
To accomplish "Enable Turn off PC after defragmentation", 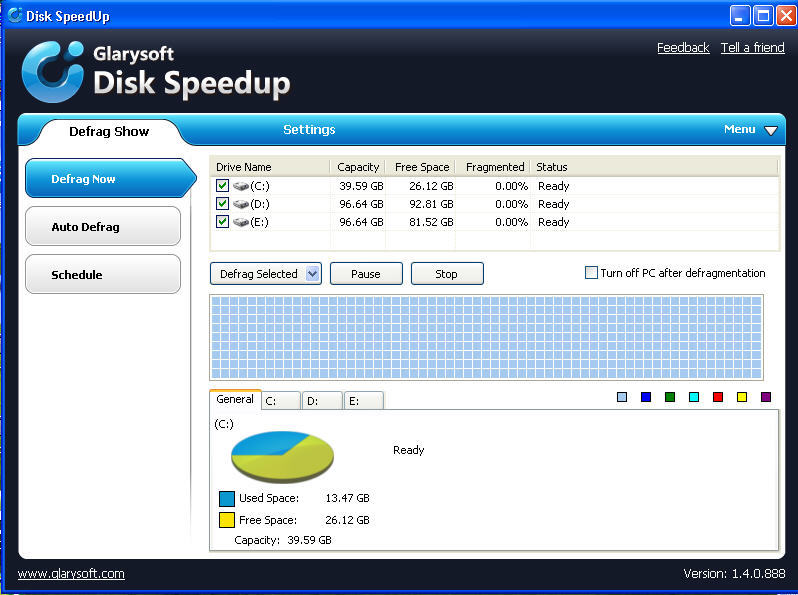I will tap(591, 273).
